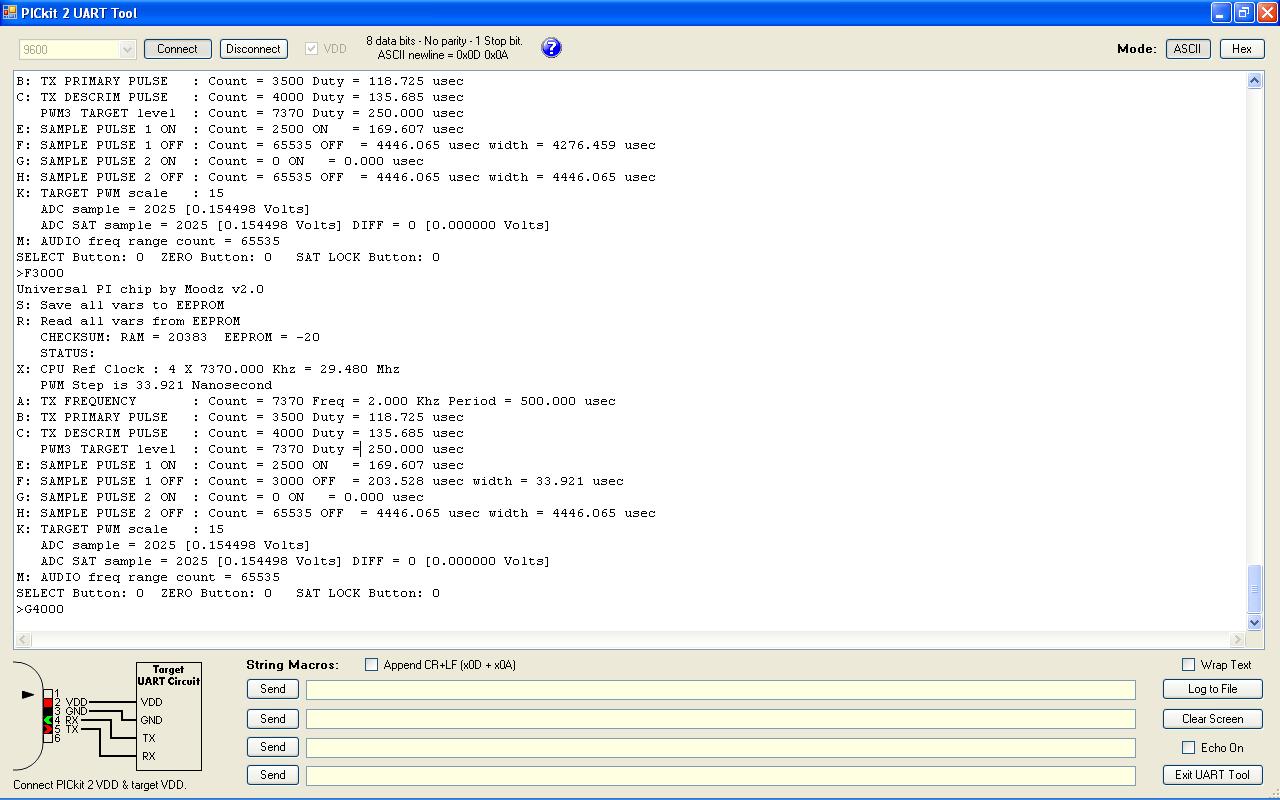Click the Target UART Circuit diagram
This screenshot has width=1280, height=800.
tap(168, 716)
